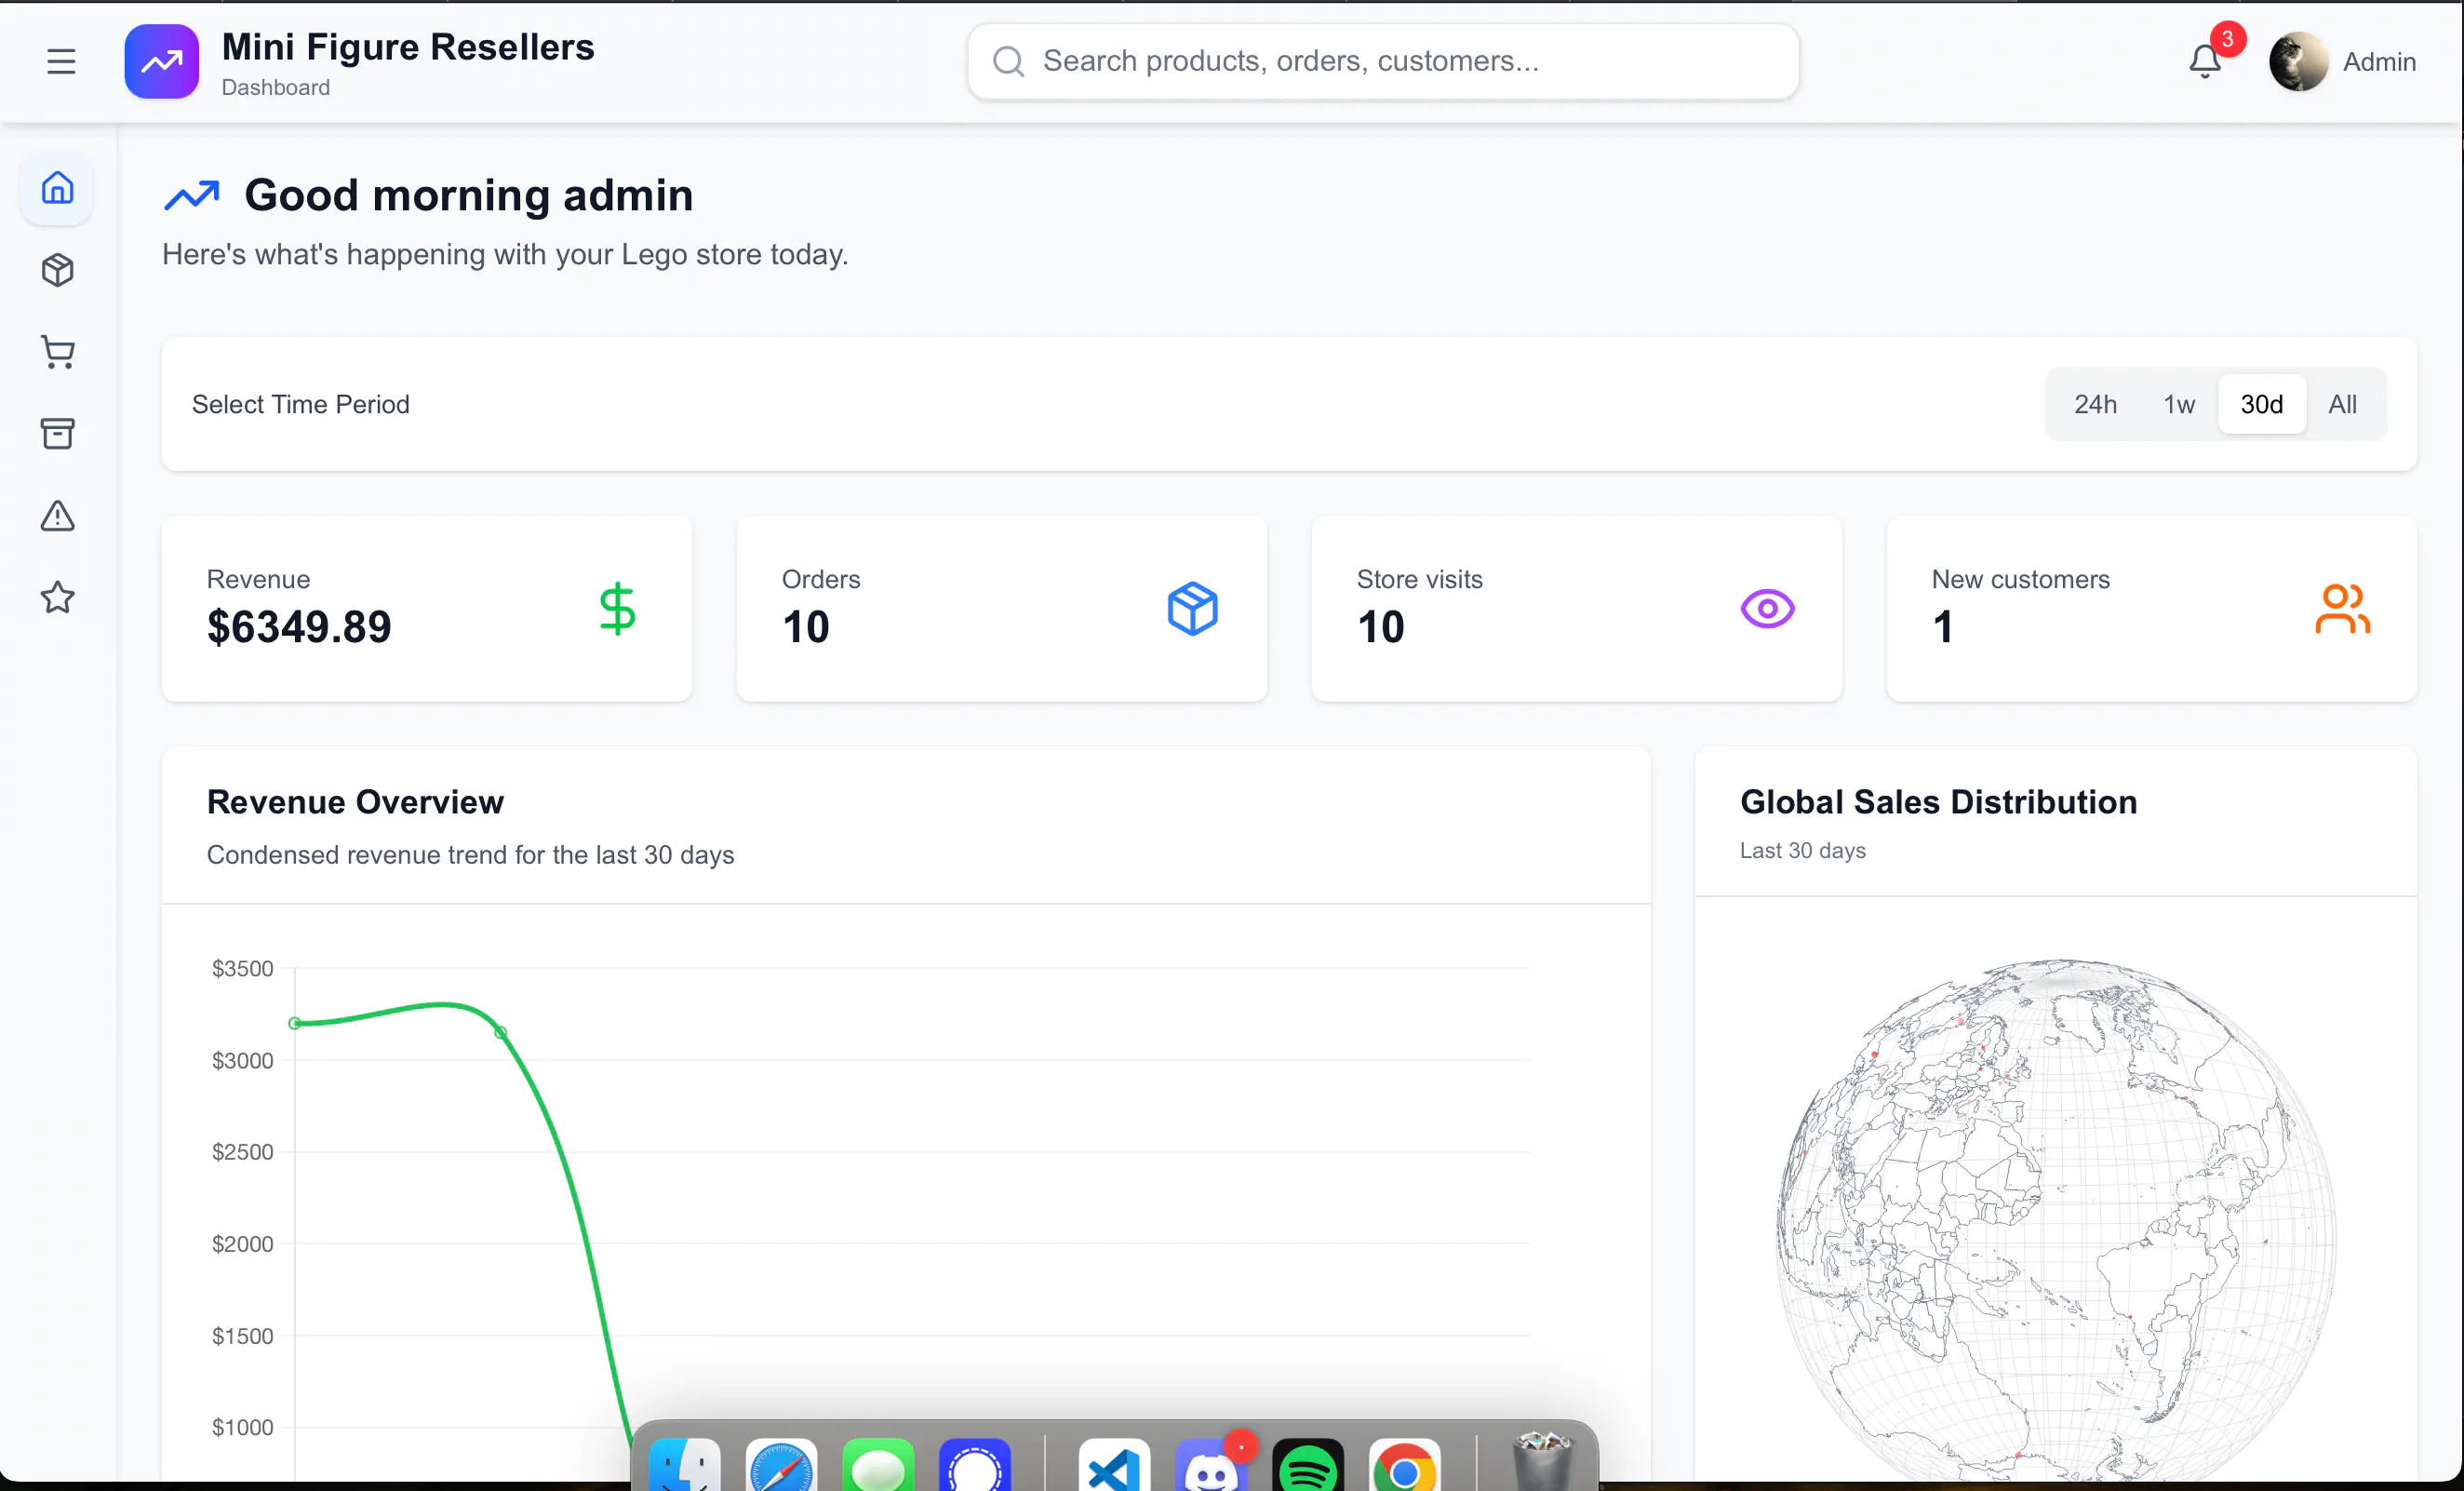Click the blue box icon in Orders card
The width and height of the screenshot is (2464, 1491).
1192,609
